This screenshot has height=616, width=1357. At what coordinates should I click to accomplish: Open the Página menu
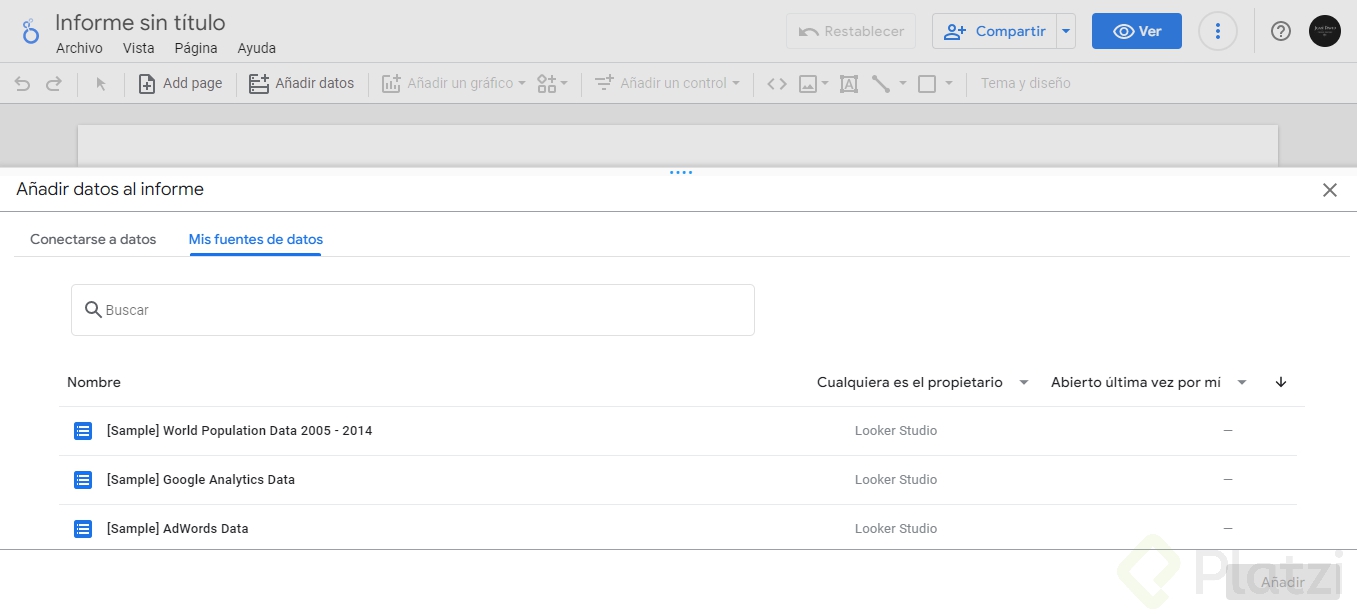pyautogui.click(x=196, y=48)
